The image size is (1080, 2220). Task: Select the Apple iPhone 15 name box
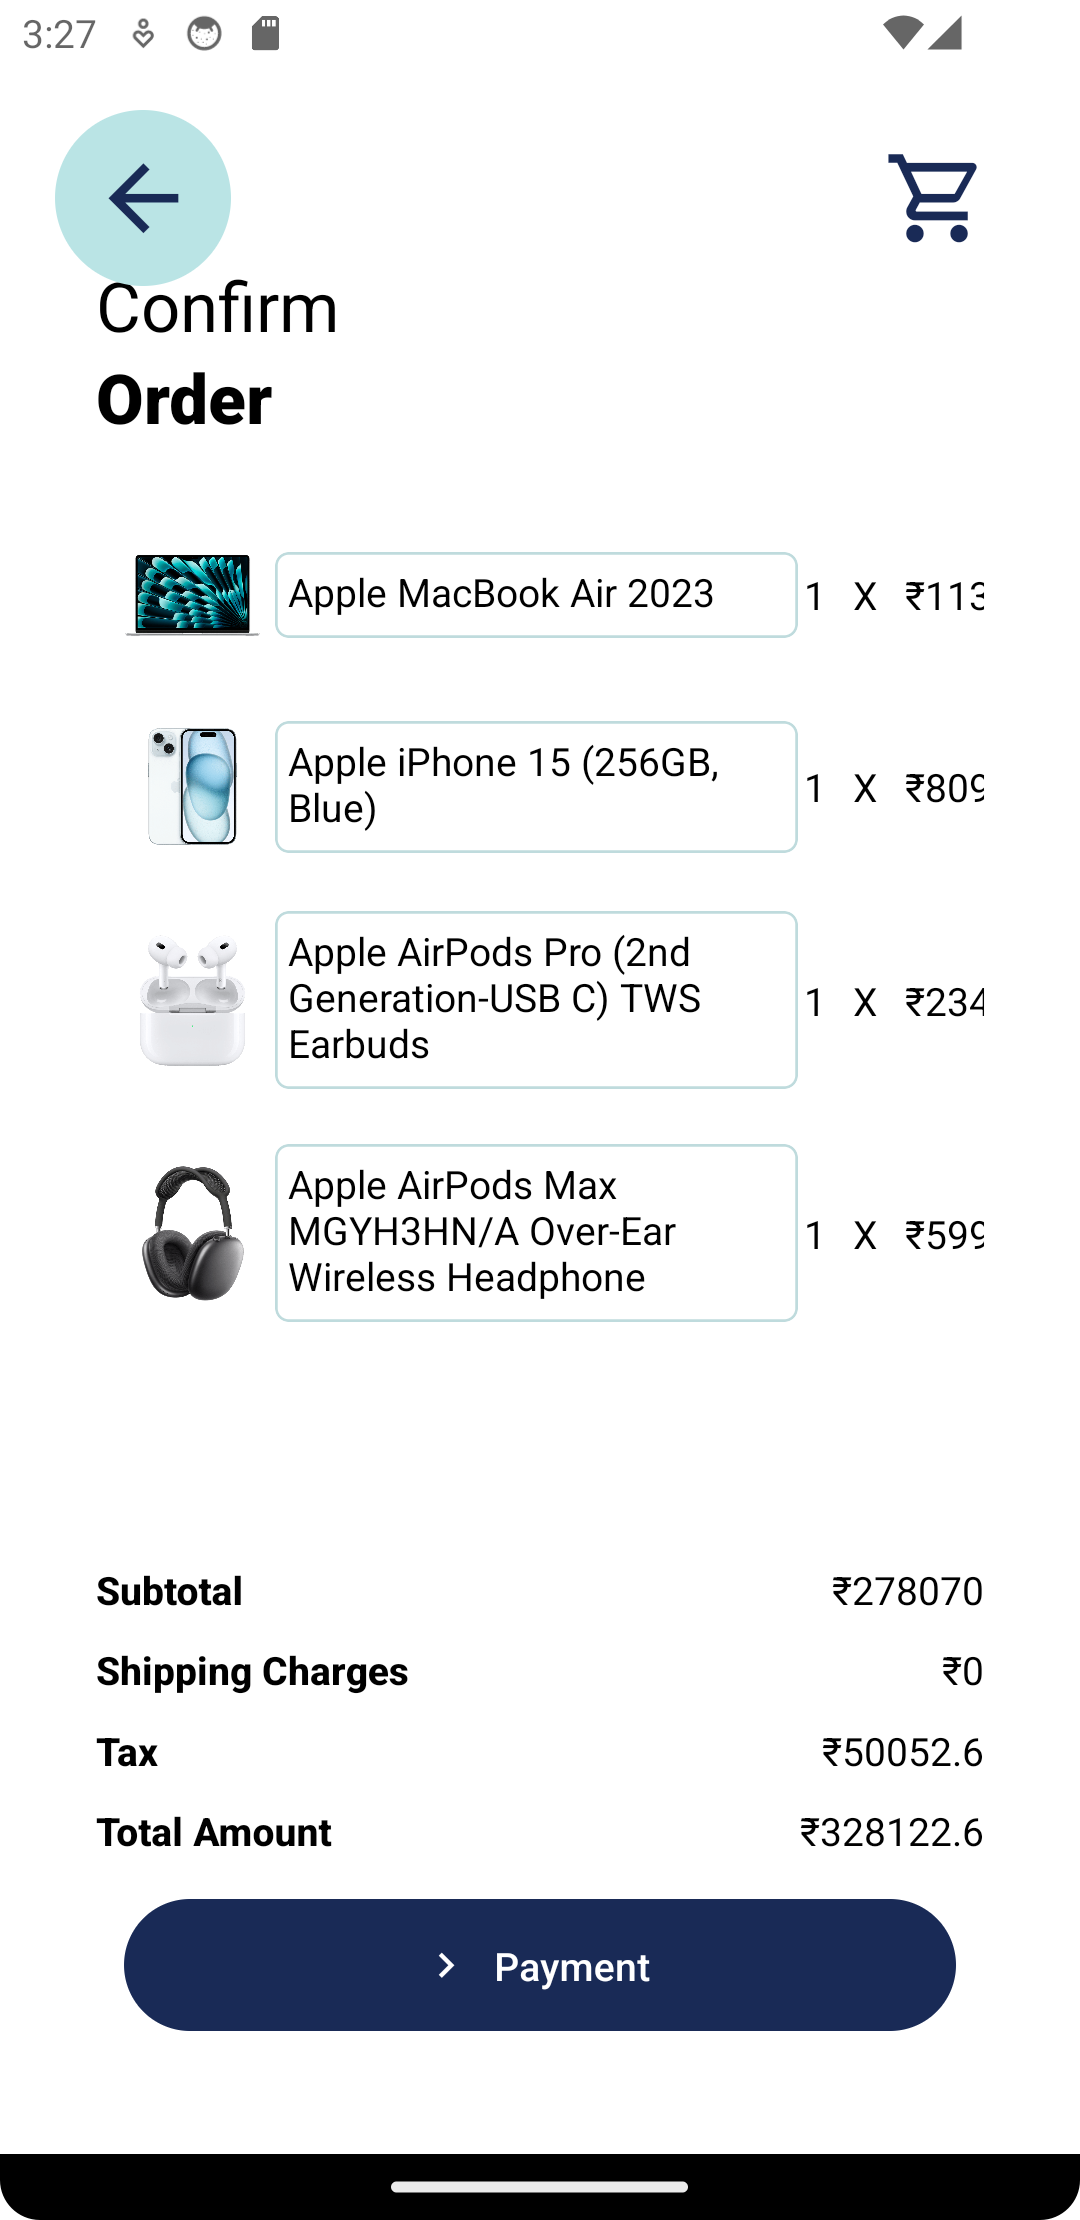[536, 787]
